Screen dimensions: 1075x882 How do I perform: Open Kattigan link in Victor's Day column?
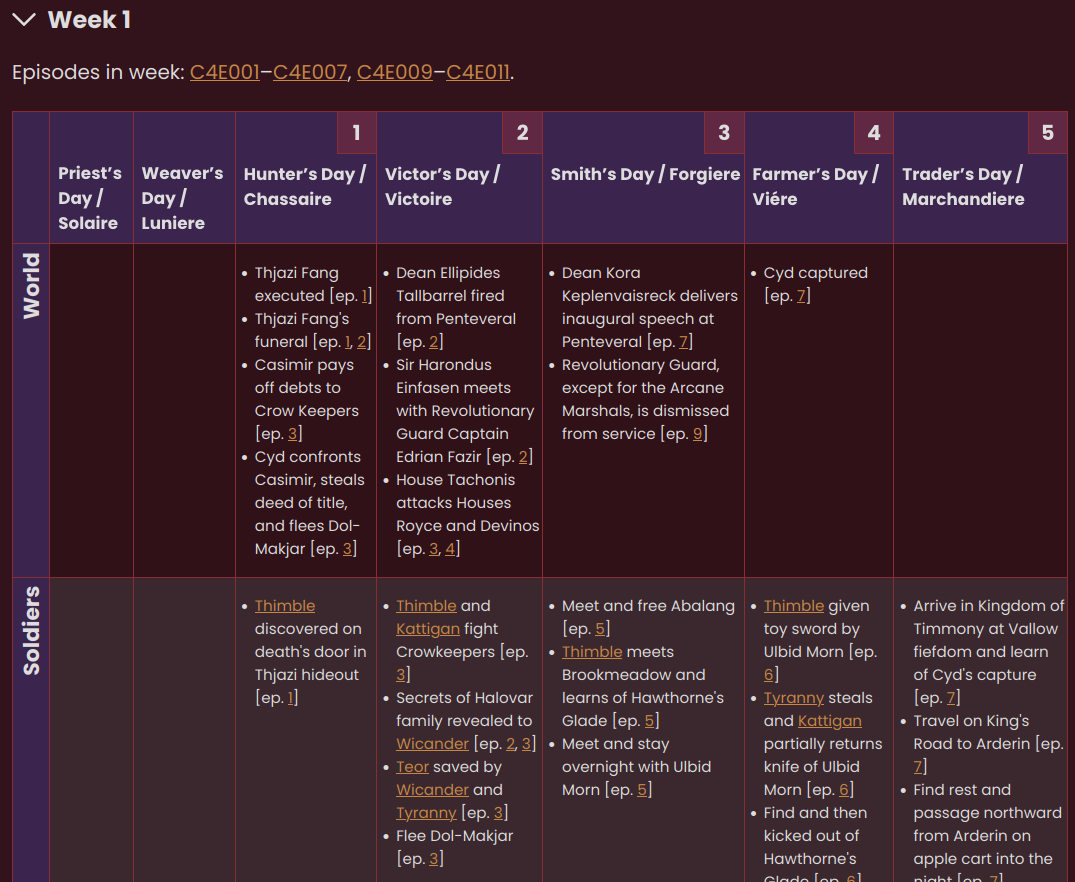click(428, 629)
